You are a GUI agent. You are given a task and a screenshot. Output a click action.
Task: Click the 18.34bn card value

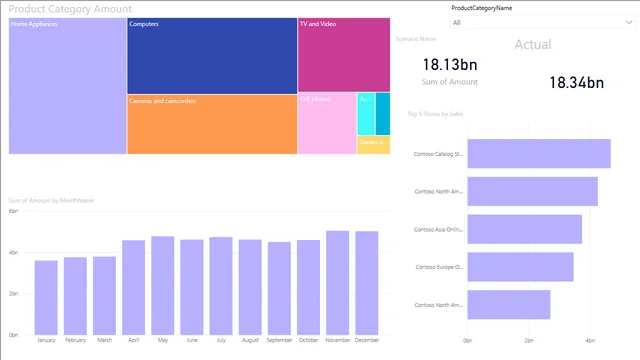(576, 82)
